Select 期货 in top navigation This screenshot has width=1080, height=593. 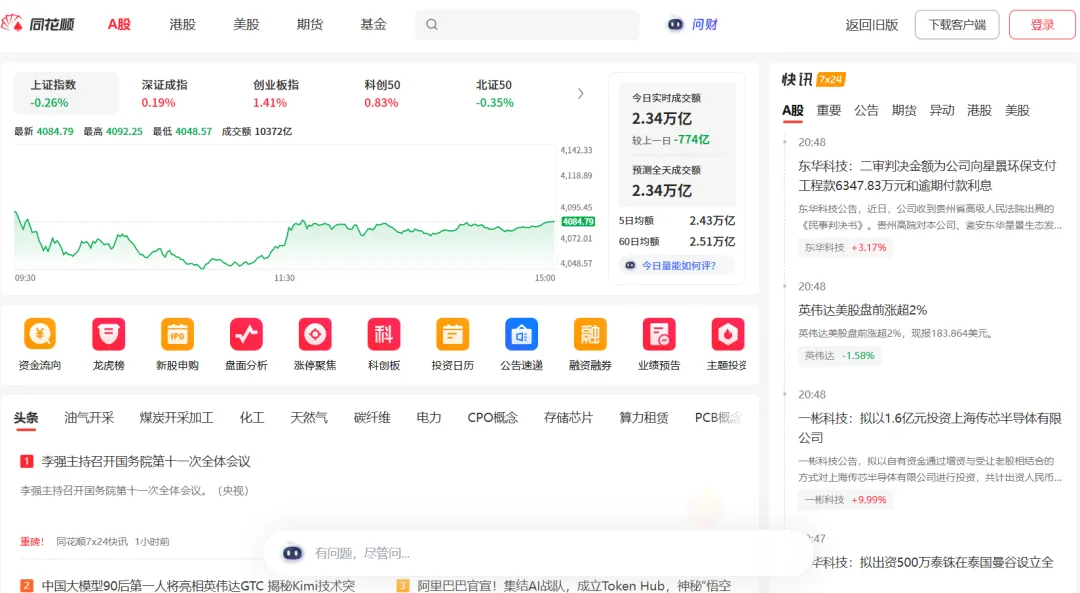point(310,24)
